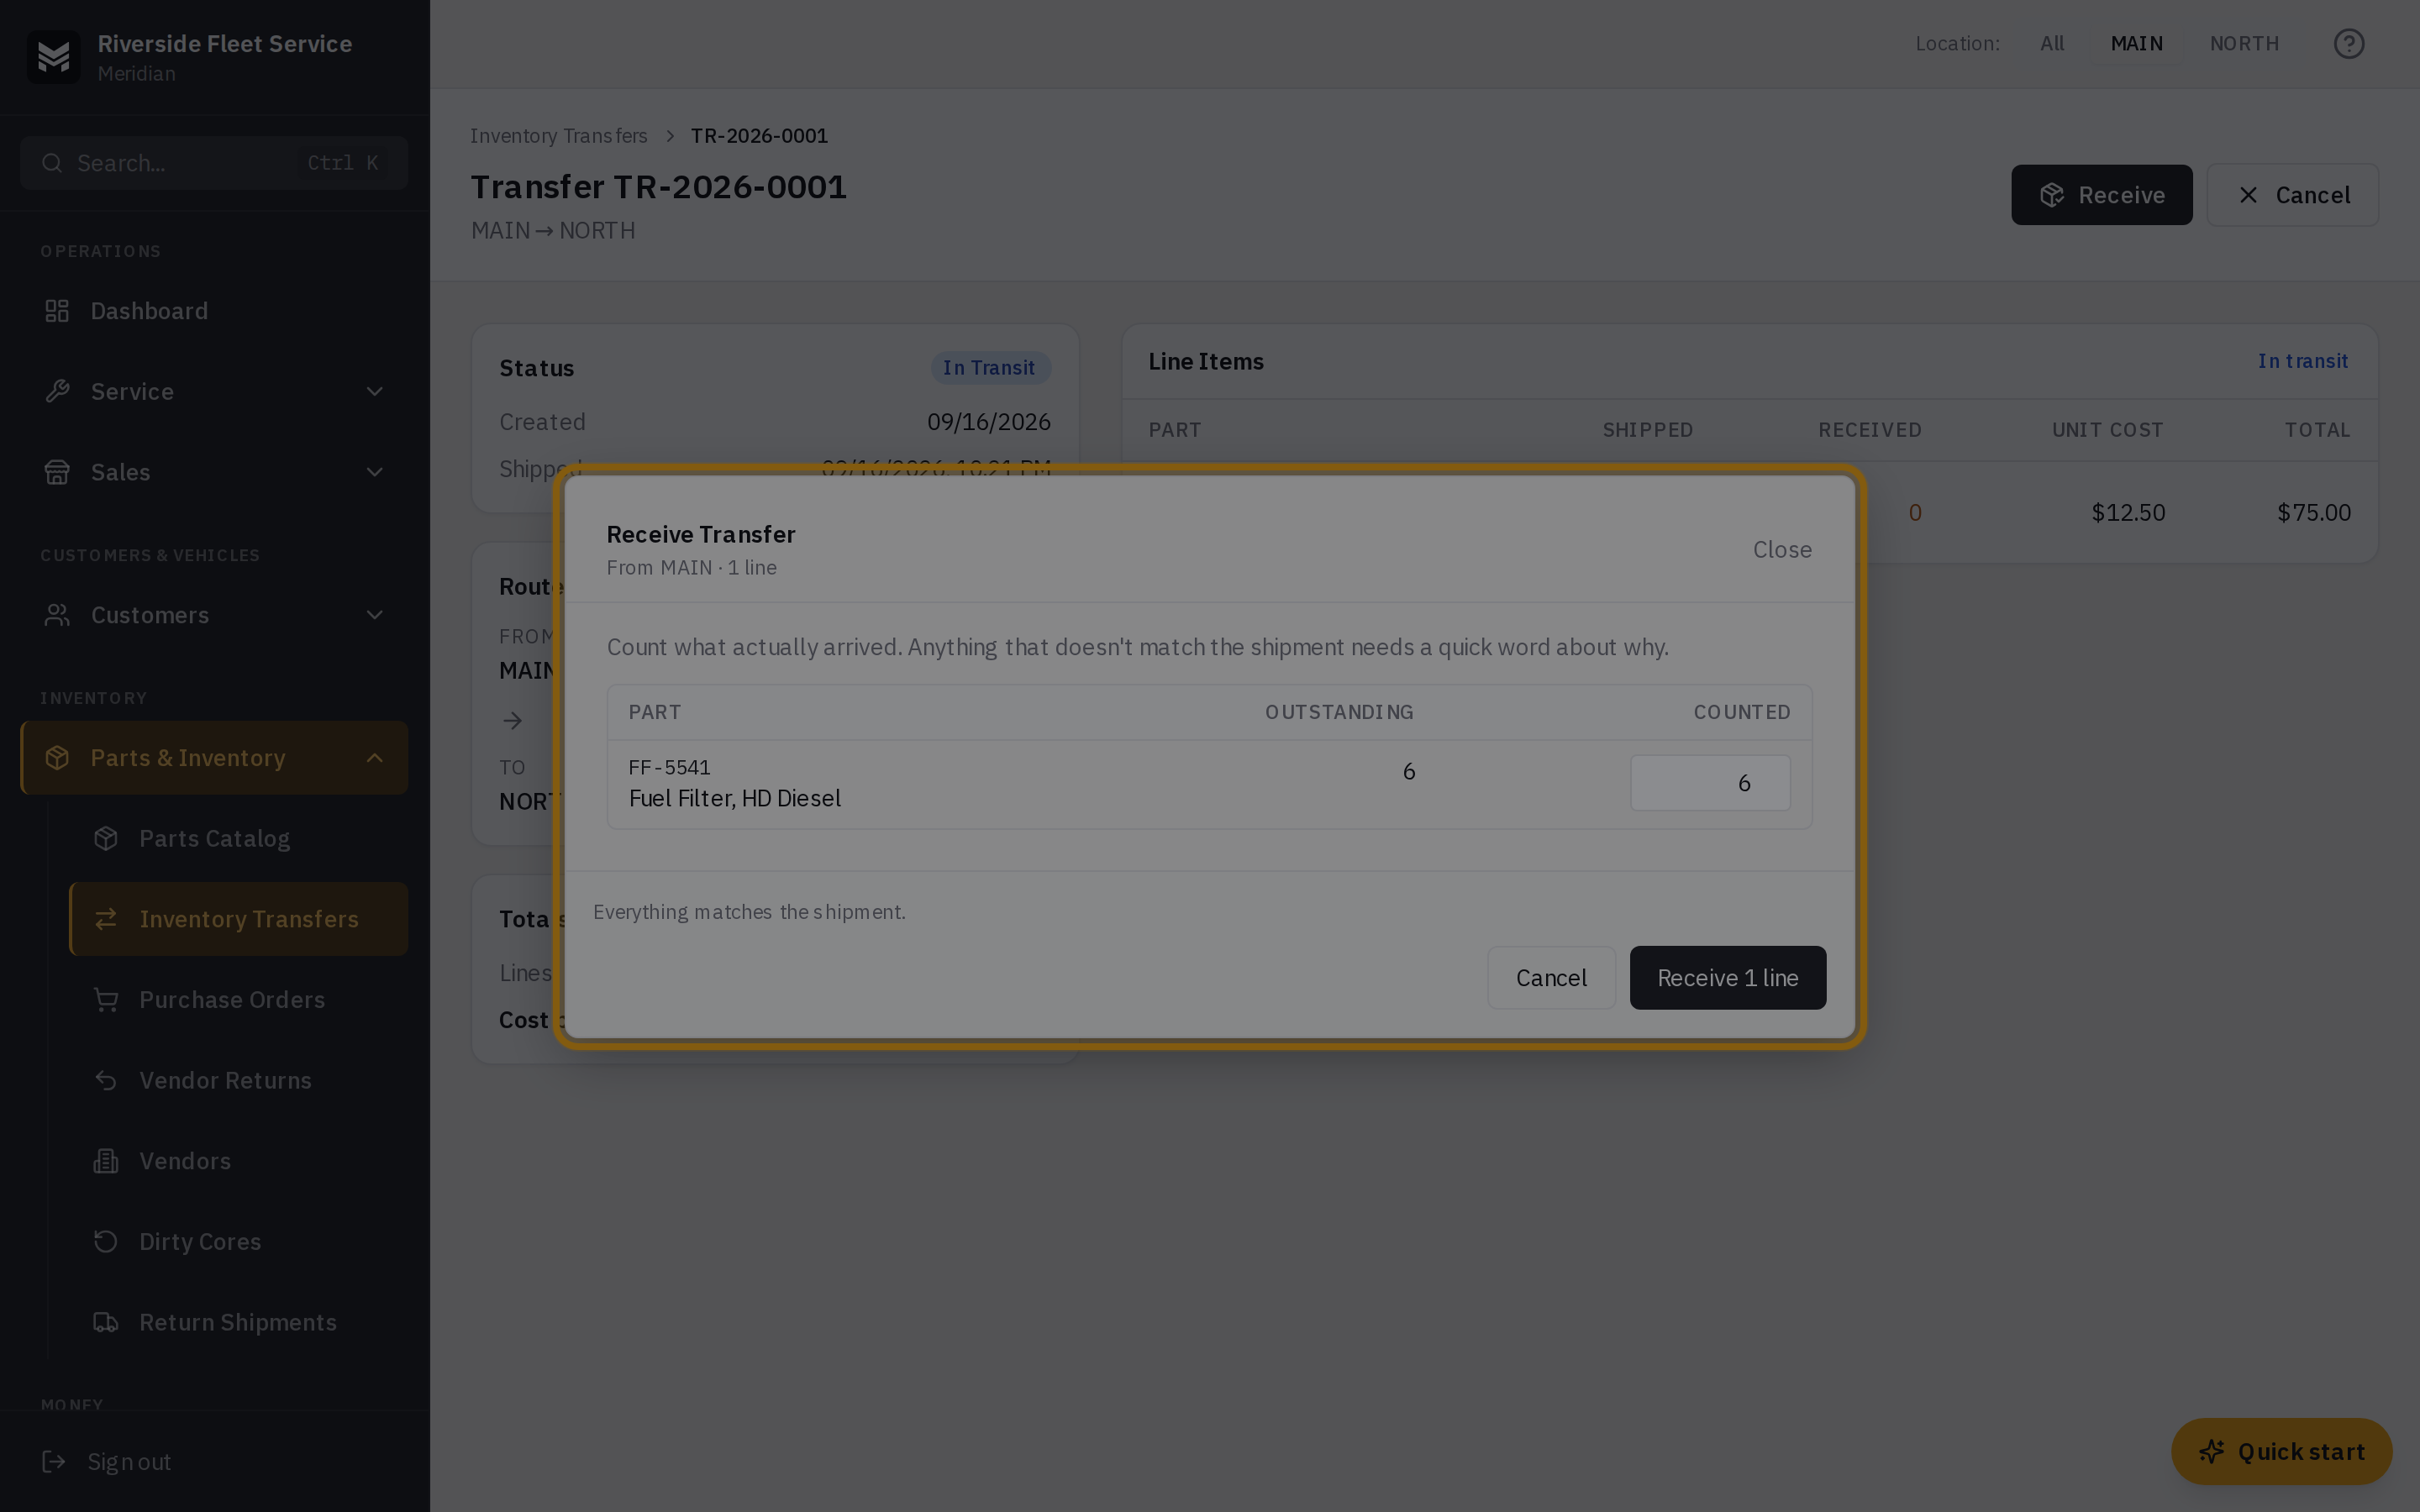Screen dimensions: 2420x1512
Task: Click the $75.00 total value
Action: (2313, 512)
